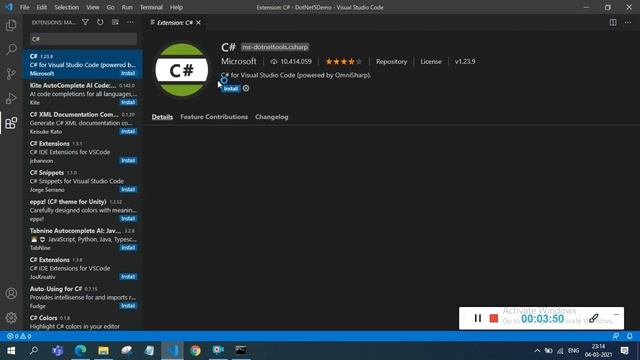Show hidden system tray icons chevron
This screenshot has height=360, width=640.
tap(537, 351)
